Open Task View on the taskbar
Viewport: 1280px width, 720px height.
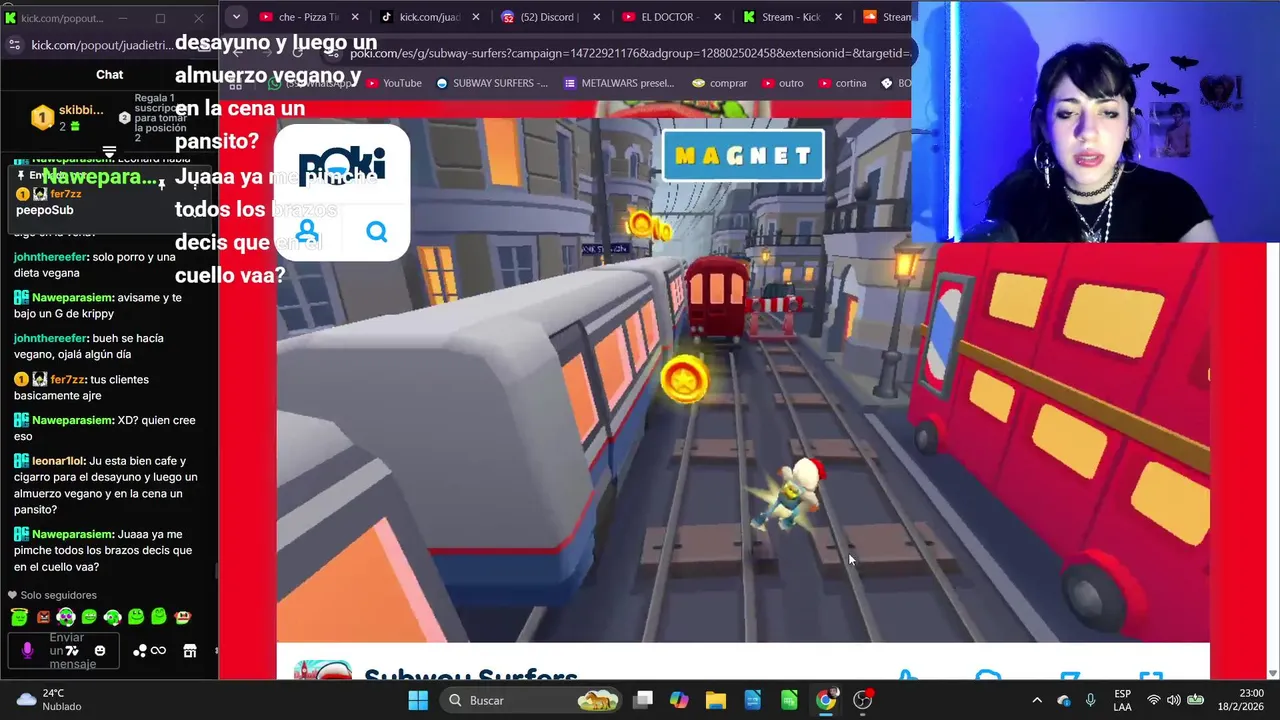(643, 700)
